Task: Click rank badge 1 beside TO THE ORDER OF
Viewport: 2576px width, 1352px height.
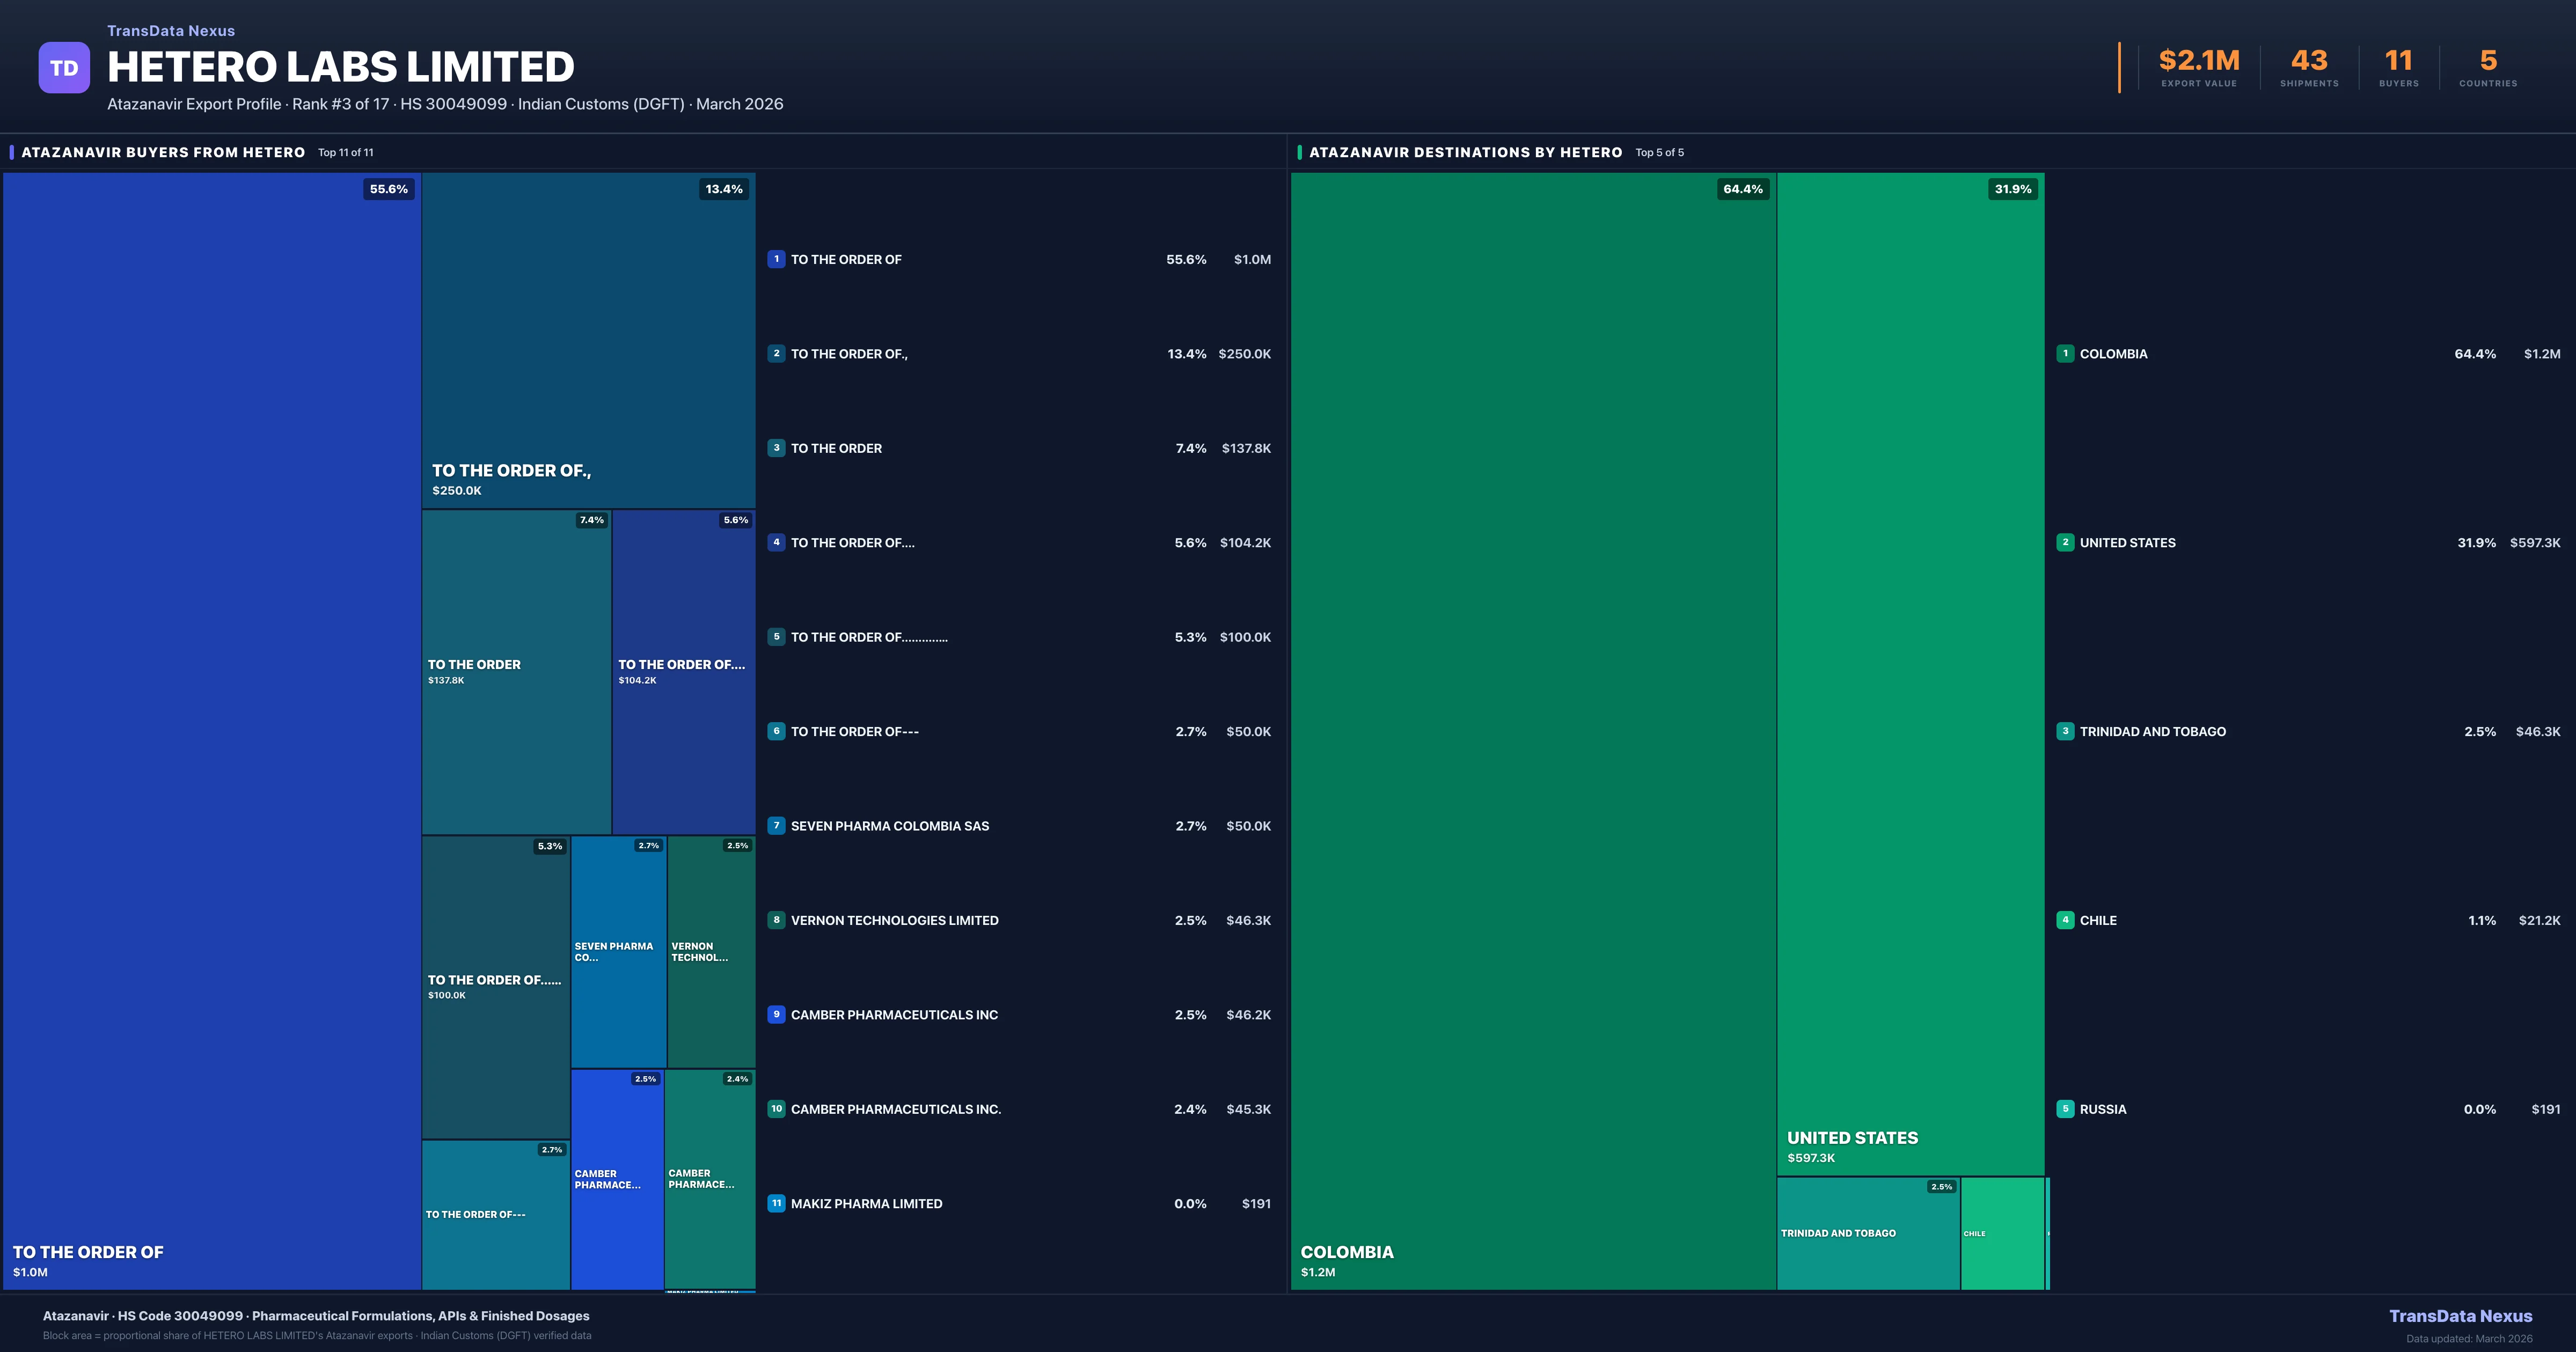Action: point(776,259)
